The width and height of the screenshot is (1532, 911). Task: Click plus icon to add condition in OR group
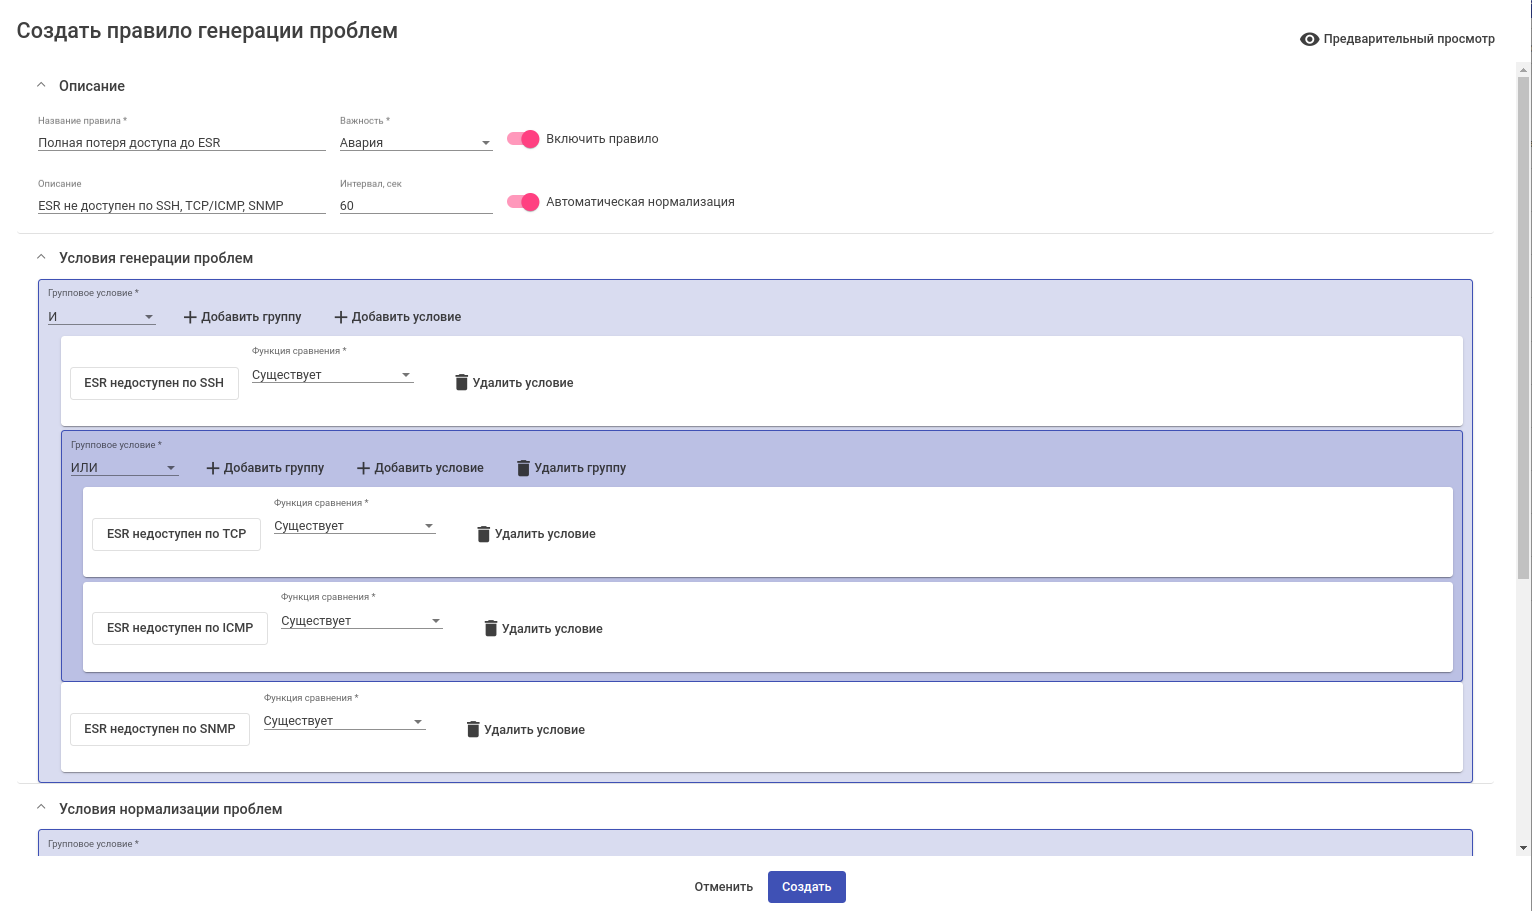pos(363,468)
